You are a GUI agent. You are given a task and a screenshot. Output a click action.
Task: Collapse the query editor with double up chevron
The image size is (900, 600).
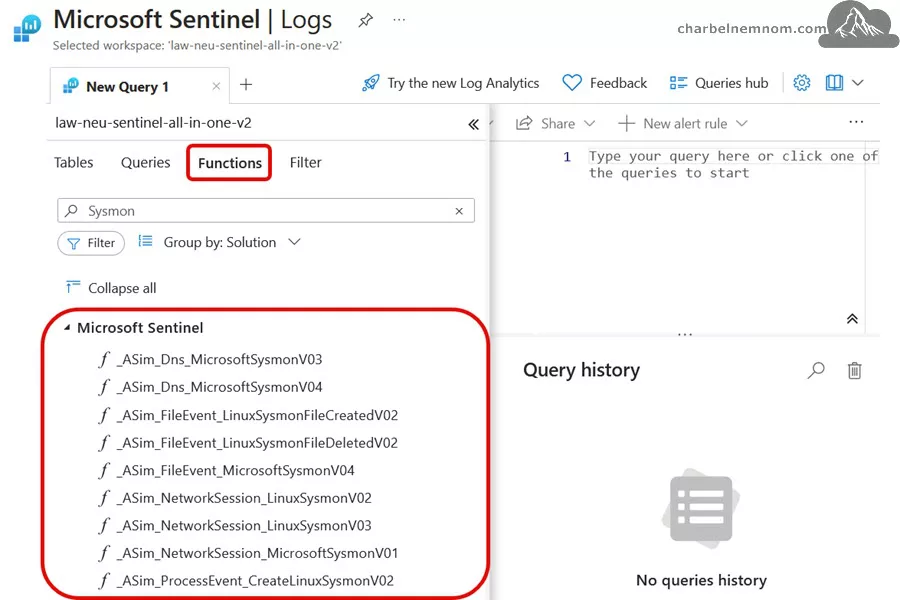coord(852,319)
